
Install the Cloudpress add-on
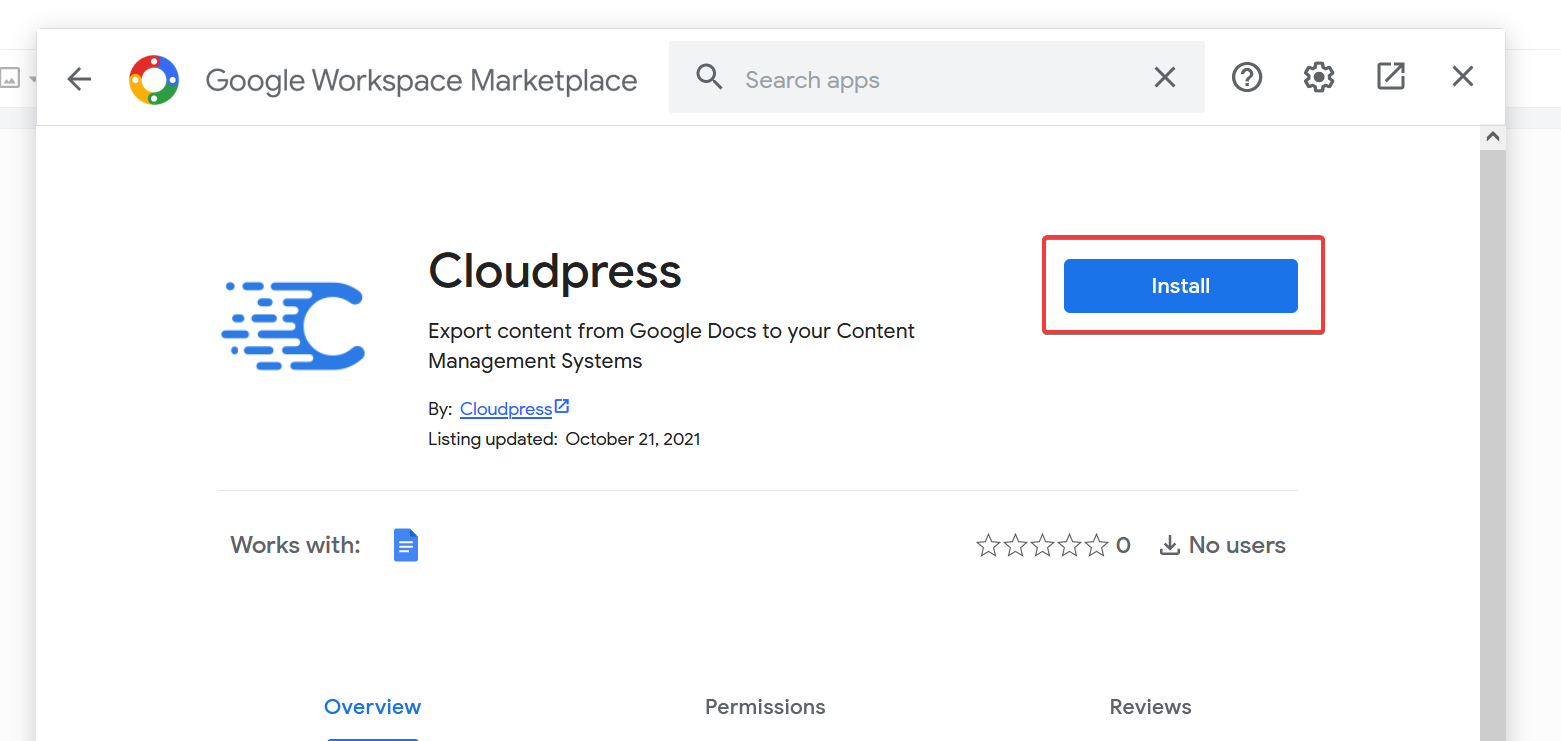[1181, 286]
